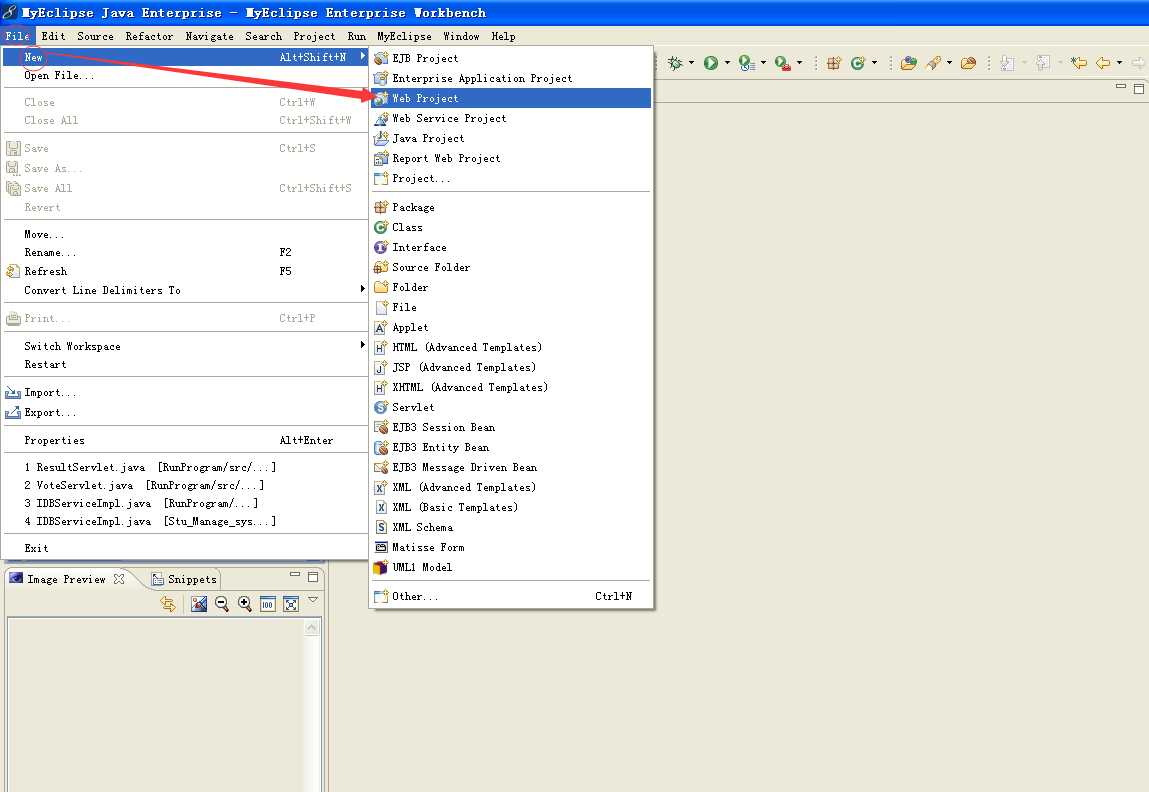Click the green Run button in toolbar
Image resolution: width=1149 pixels, height=792 pixels.
(710, 63)
